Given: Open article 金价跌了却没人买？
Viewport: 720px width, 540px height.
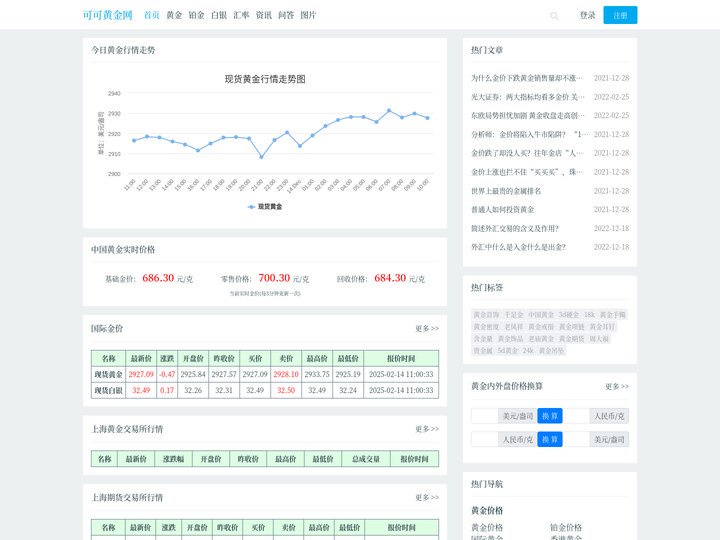Looking at the screenshot, I should tap(527, 153).
